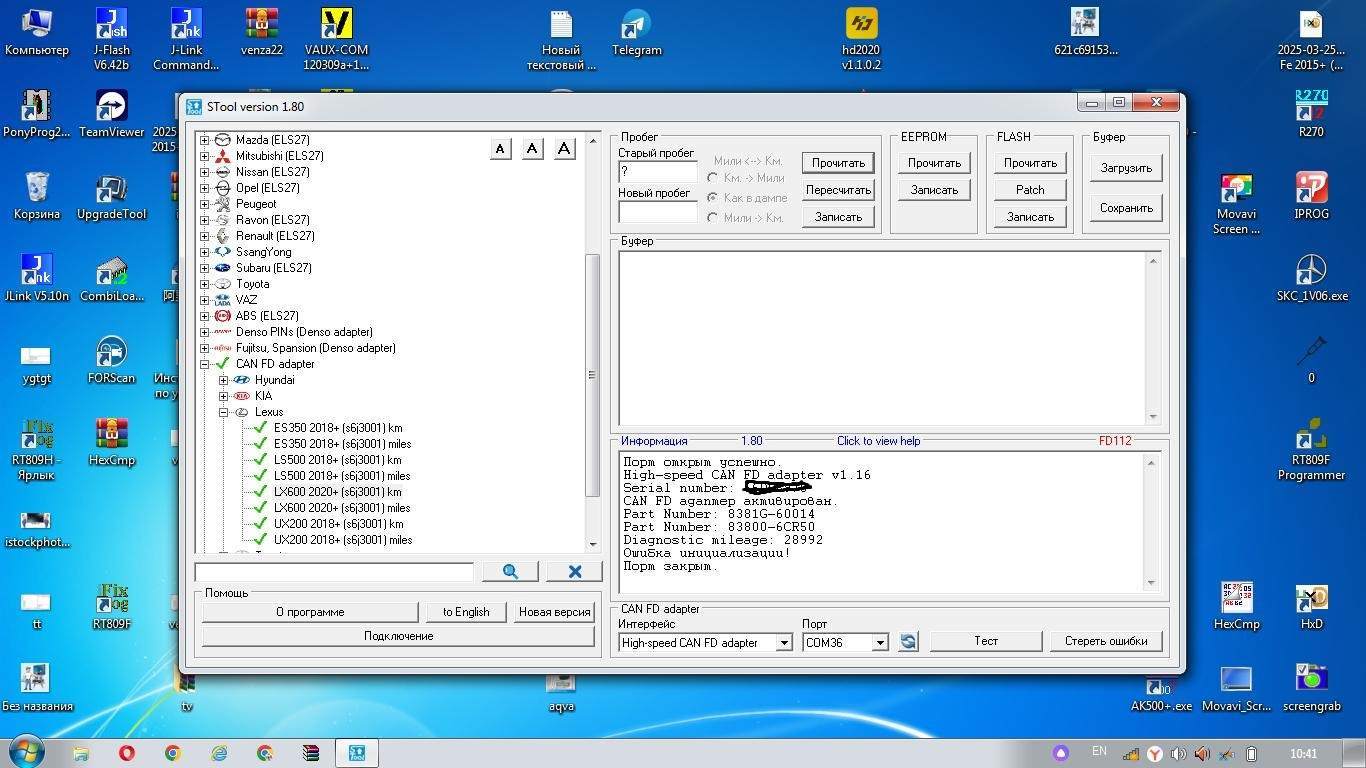The width and height of the screenshot is (1366, 768).
Task: Click the Opera icon in taskbar
Action: pos(127,753)
